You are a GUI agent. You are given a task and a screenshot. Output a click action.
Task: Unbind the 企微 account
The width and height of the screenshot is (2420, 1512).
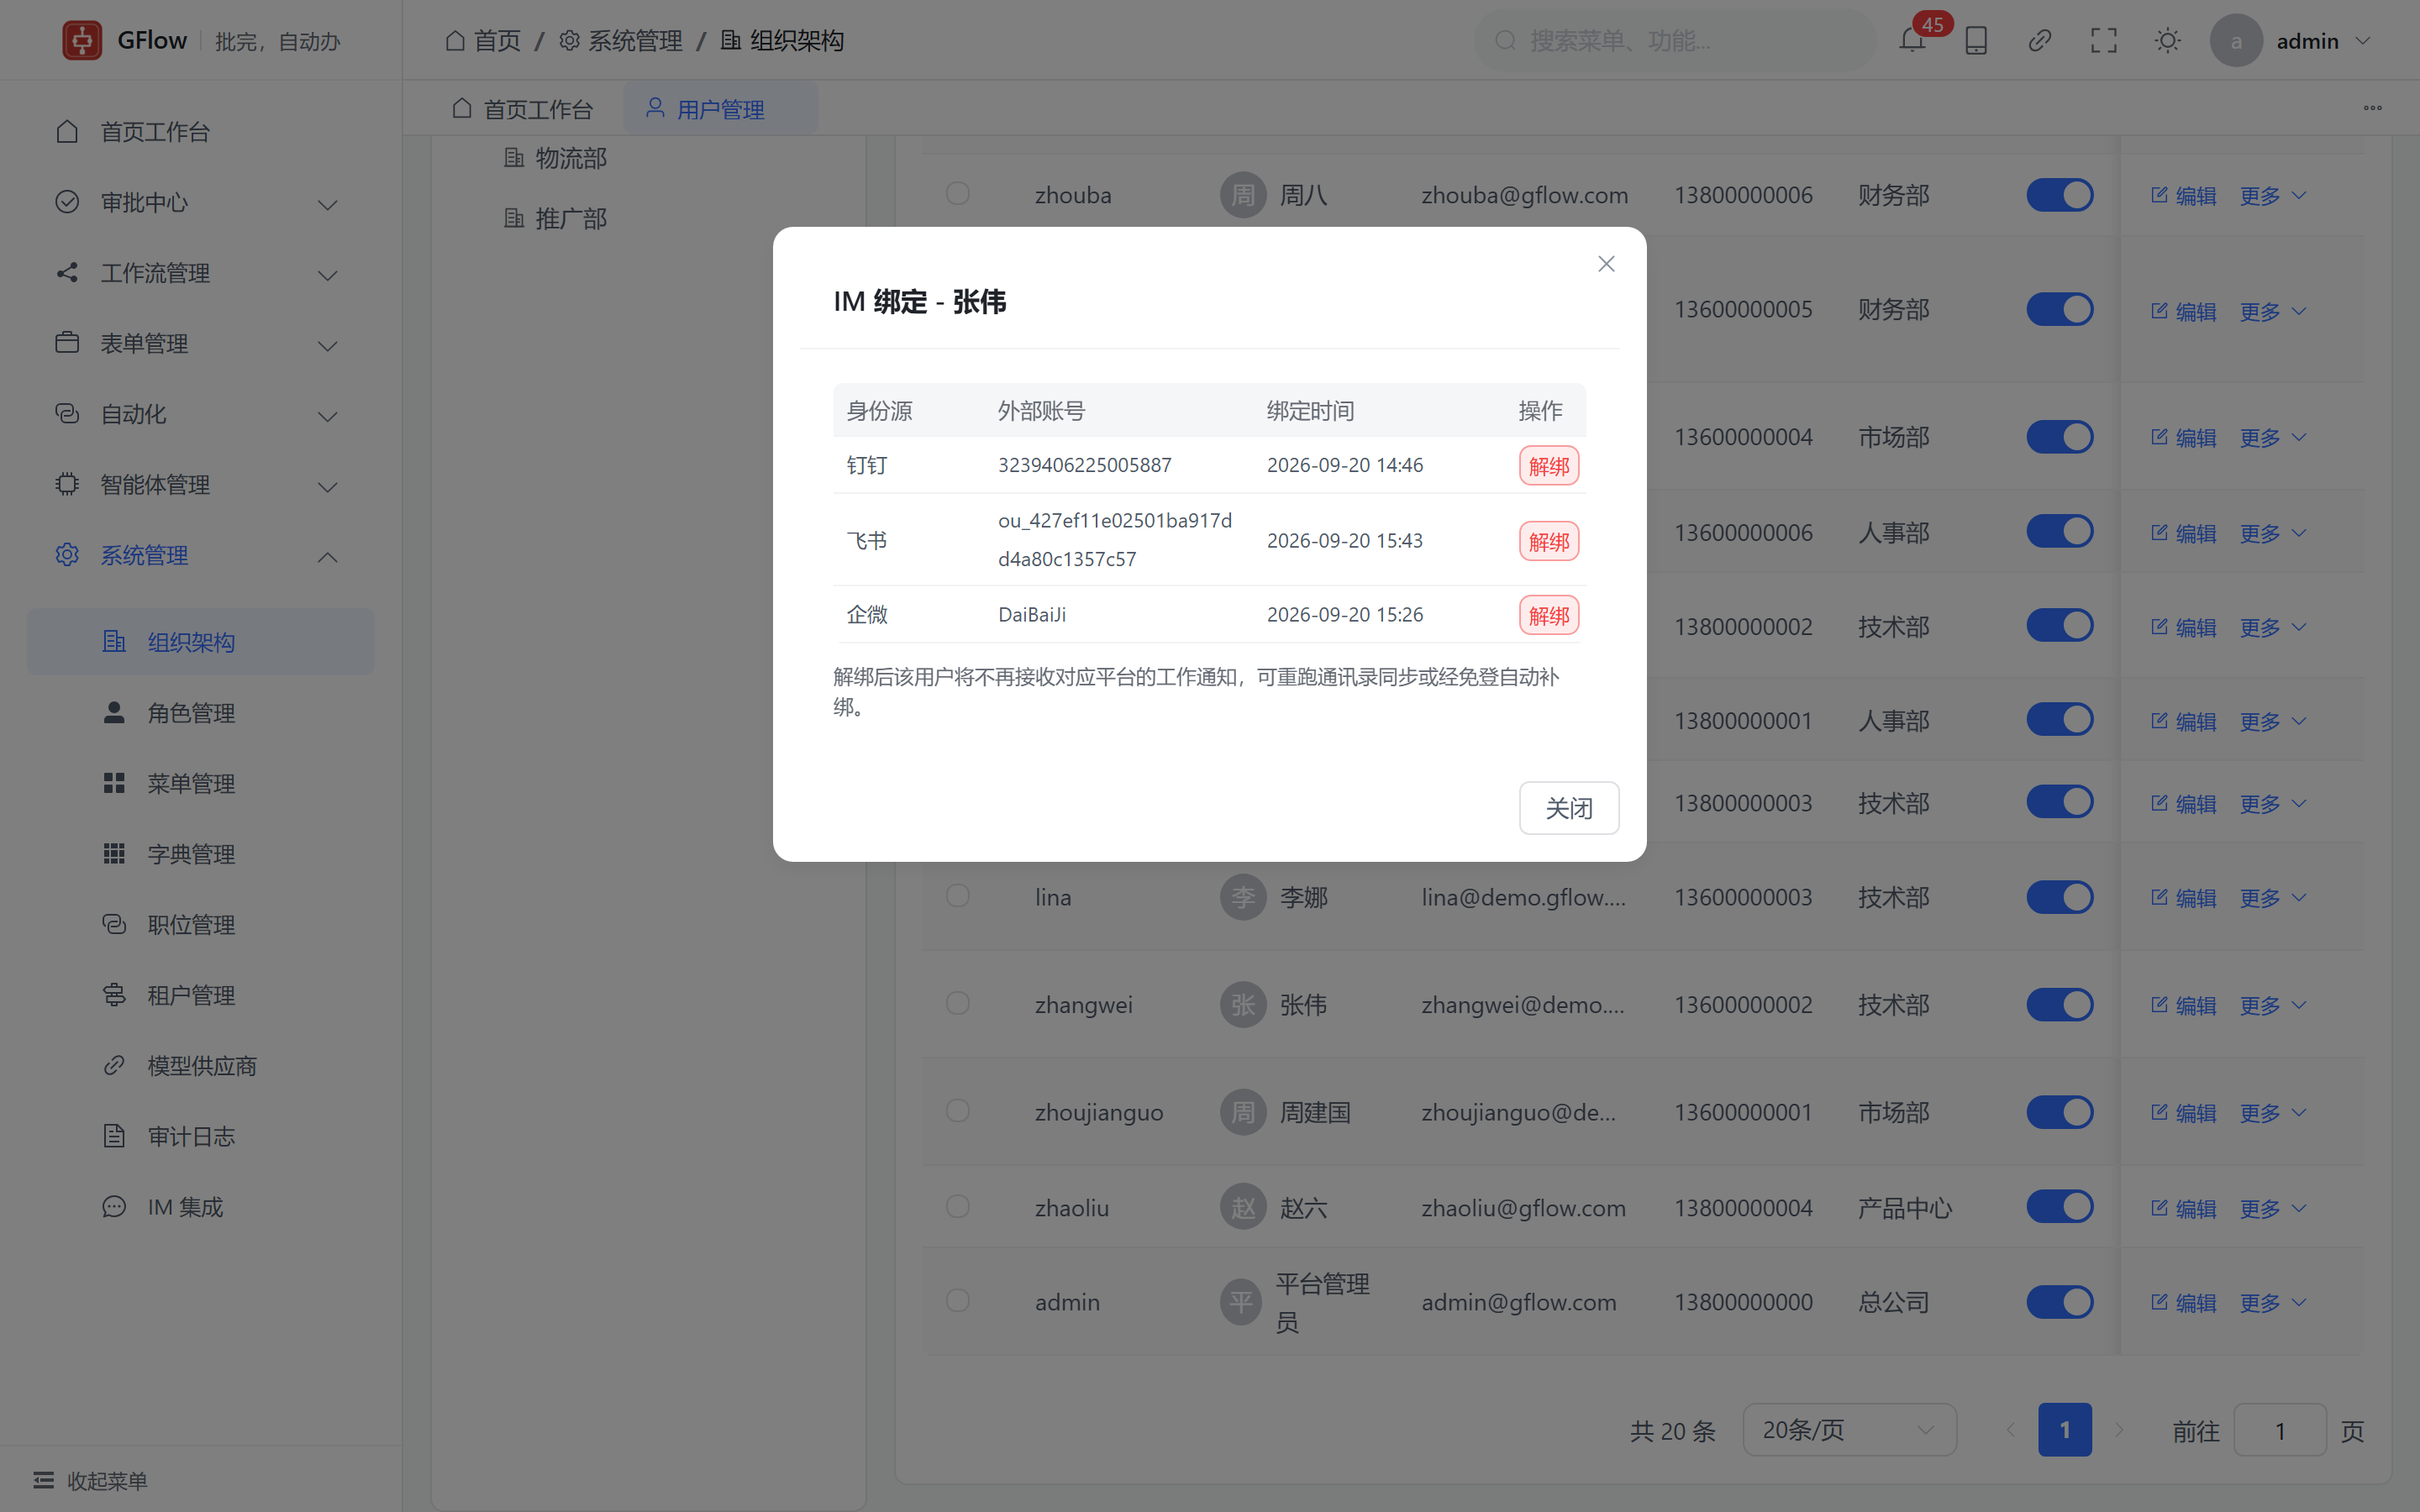click(1549, 615)
